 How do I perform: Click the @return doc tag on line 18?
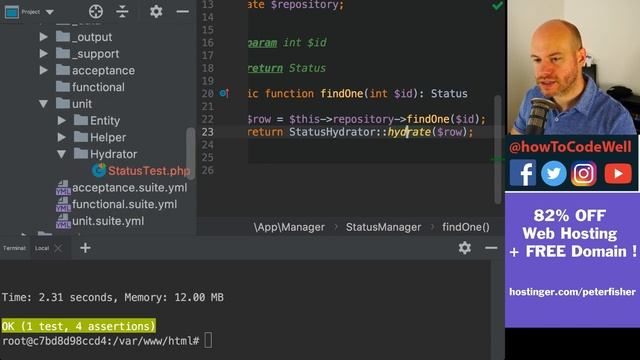(x=265, y=68)
